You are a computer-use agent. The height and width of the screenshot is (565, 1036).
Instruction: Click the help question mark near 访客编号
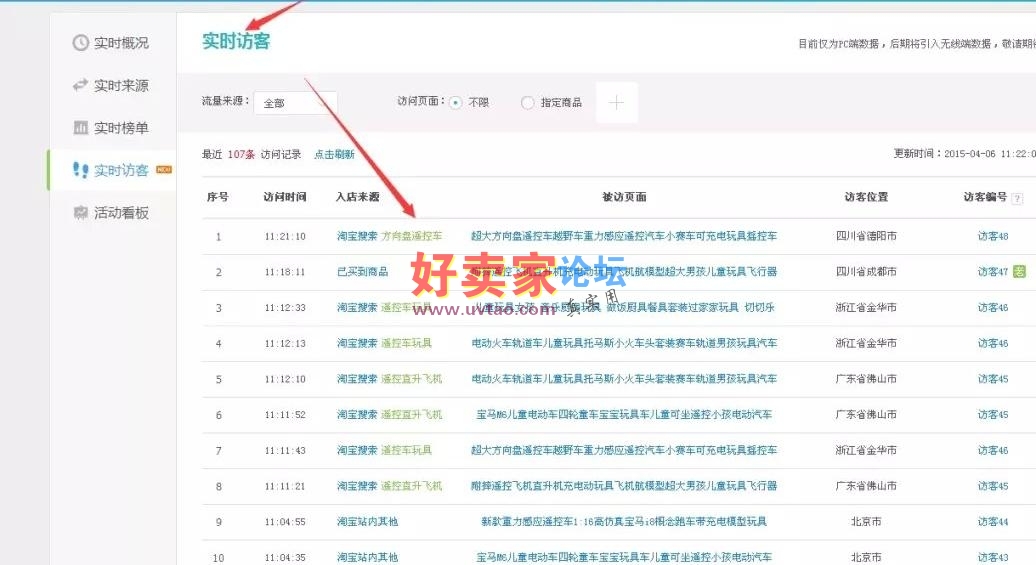tap(1017, 198)
